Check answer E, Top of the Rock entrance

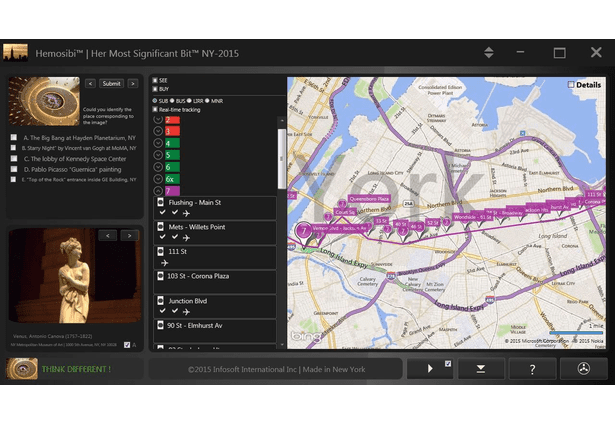(x=13, y=179)
